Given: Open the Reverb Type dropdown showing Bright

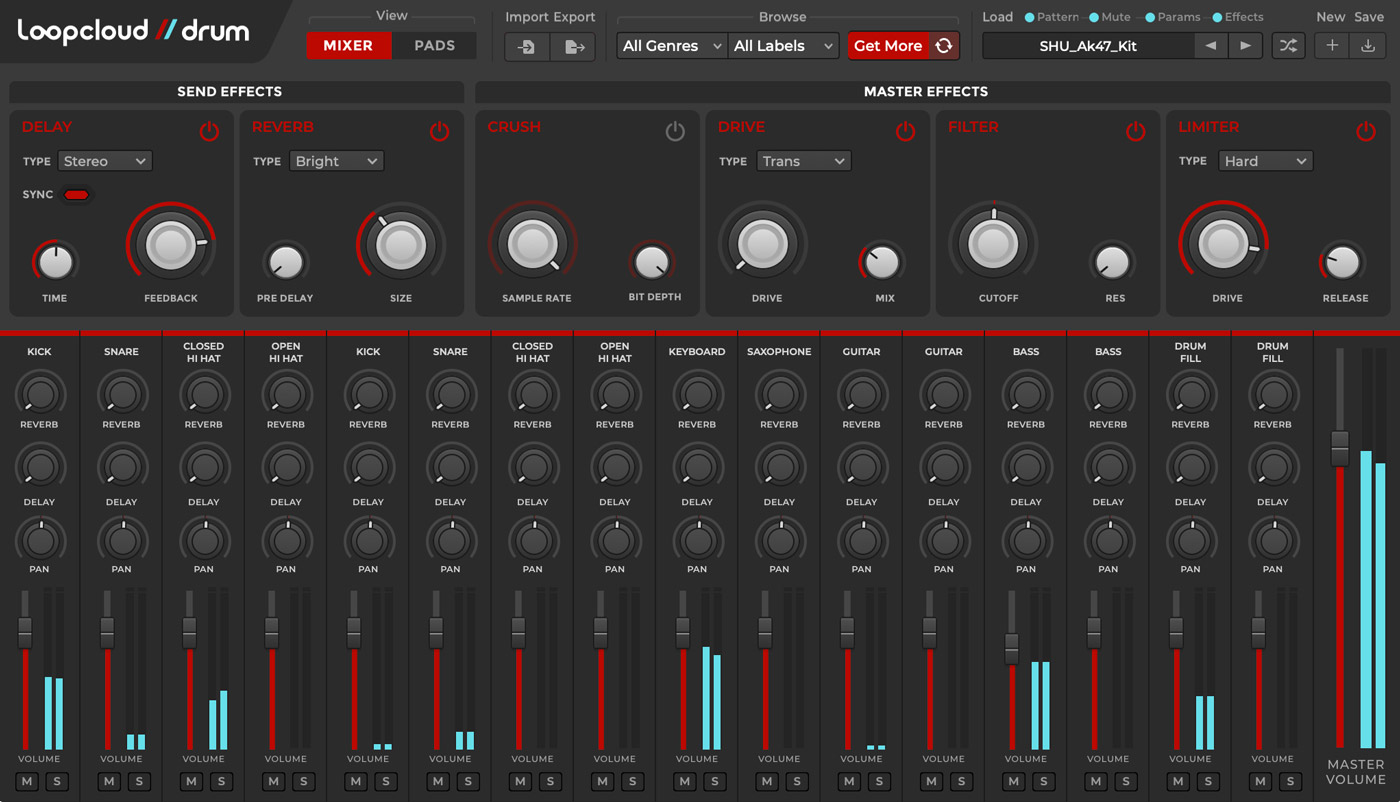Looking at the screenshot, I should pos(336,160).
